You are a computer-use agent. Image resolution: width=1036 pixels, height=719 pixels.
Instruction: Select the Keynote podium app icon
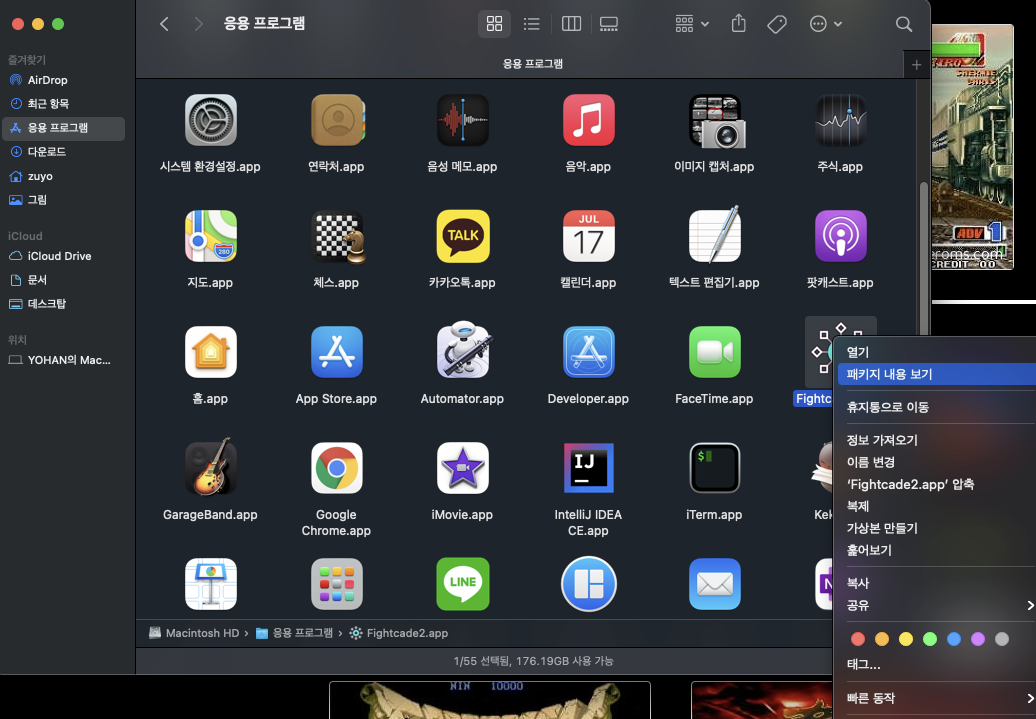(x=211, y=584)
